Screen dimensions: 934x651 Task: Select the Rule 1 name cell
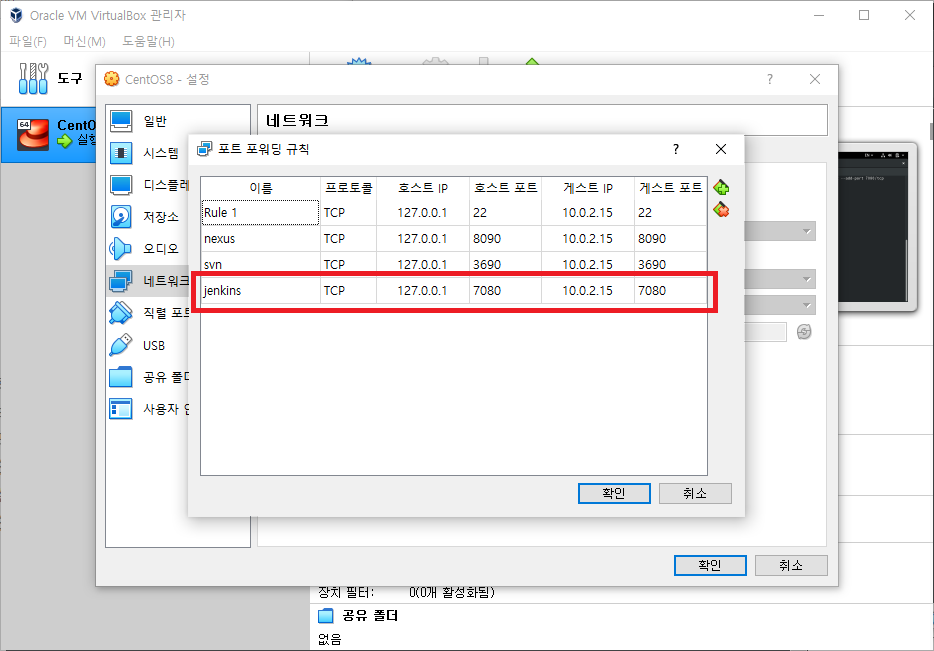pos(260,213)
